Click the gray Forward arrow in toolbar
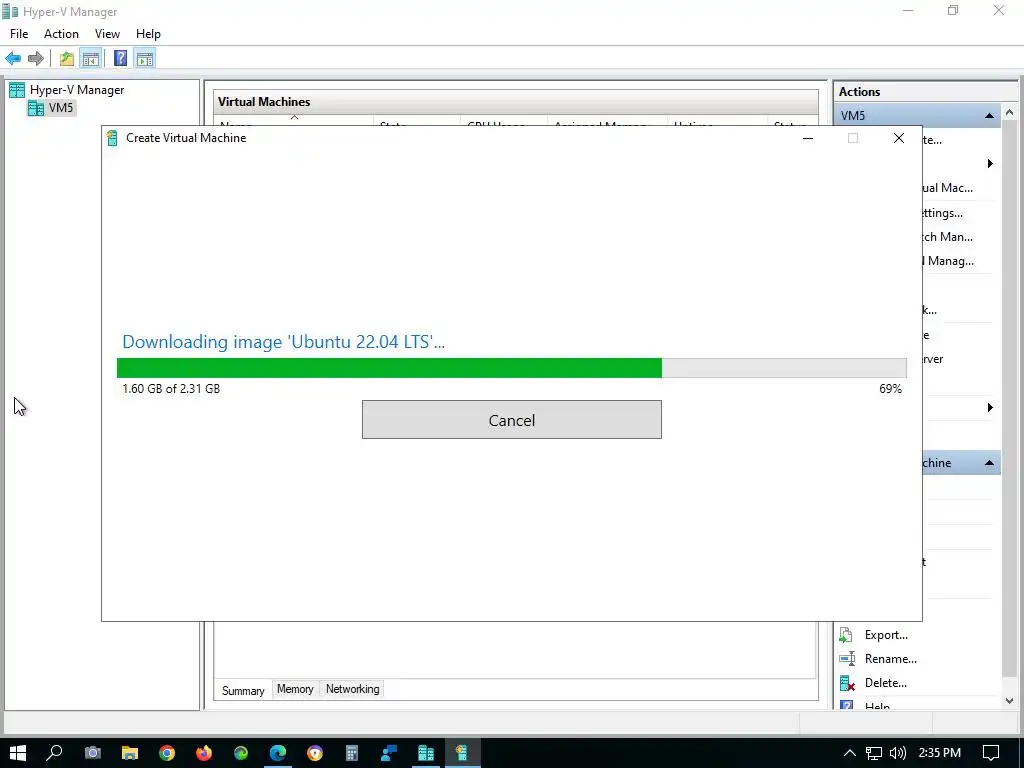Screen dimensions: 1024x768 tap(36, 59)
